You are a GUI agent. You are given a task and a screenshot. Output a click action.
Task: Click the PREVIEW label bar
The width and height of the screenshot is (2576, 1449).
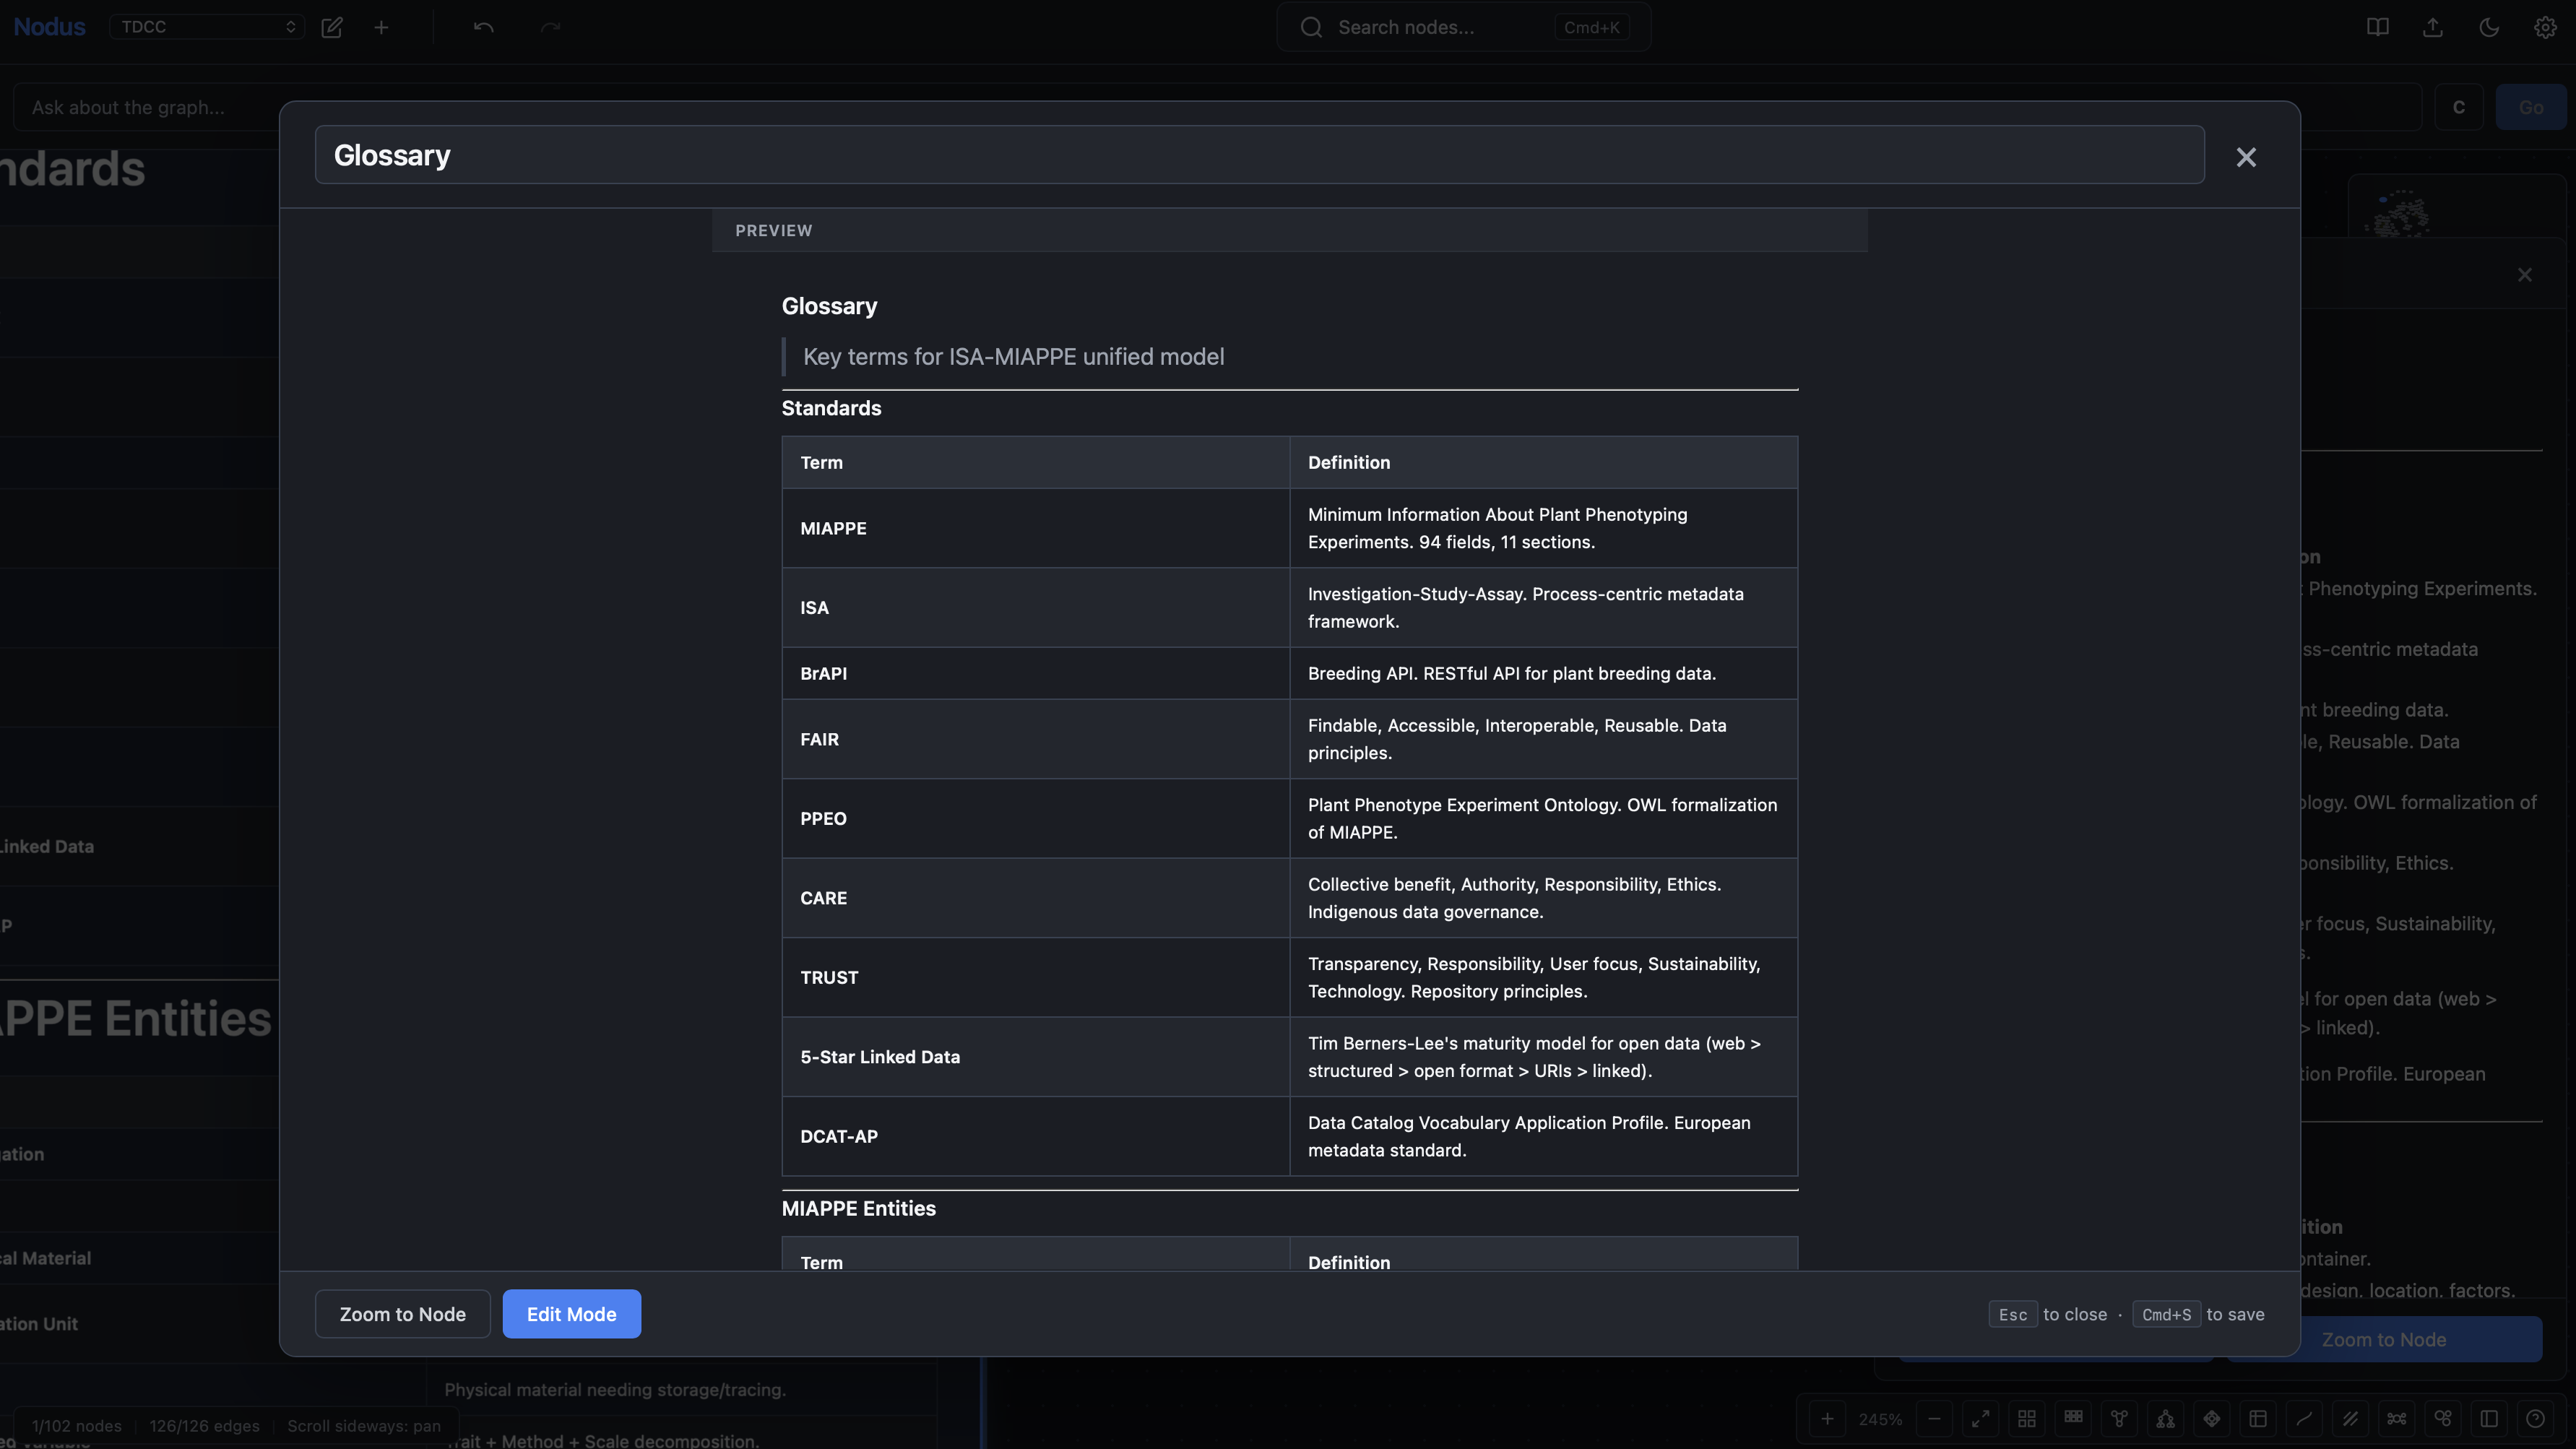tap(1289, 230)
